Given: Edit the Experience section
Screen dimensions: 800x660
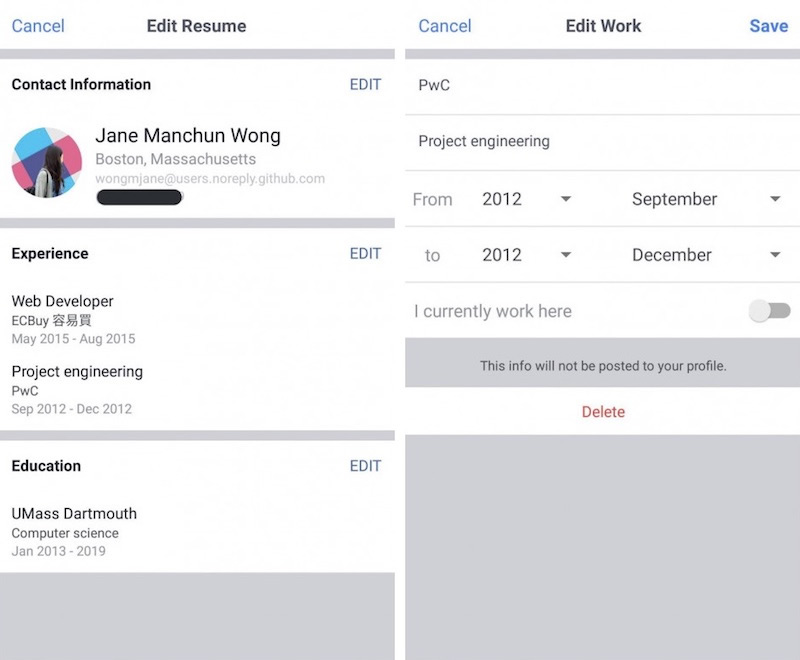Looking at the screenshot, I should tap(365, 254).
